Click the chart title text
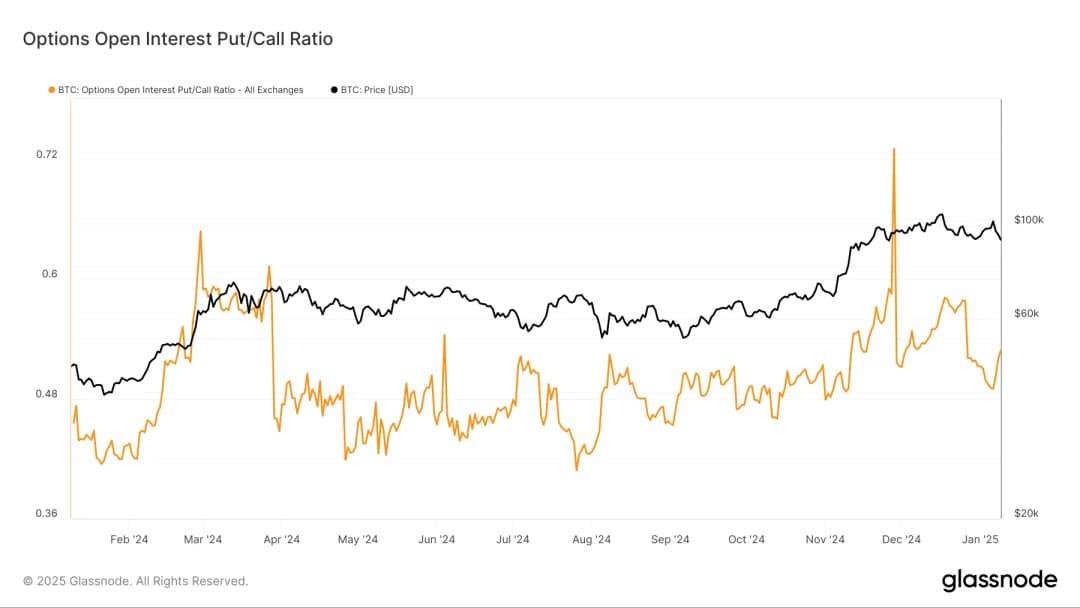 coord(177,40)
